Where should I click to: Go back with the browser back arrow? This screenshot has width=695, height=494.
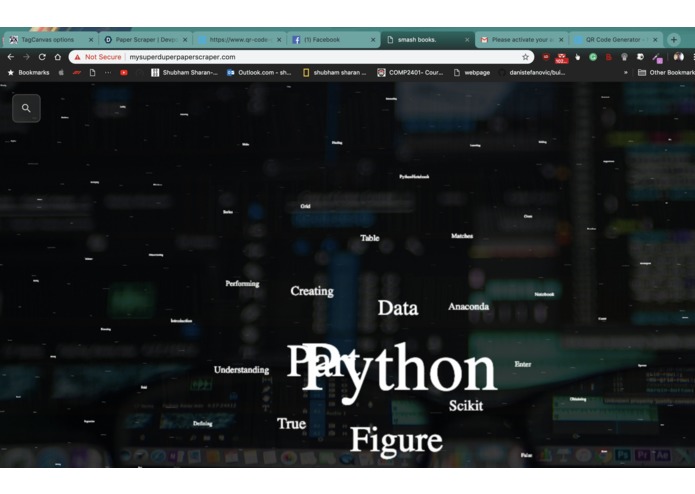tap(11, 57)
